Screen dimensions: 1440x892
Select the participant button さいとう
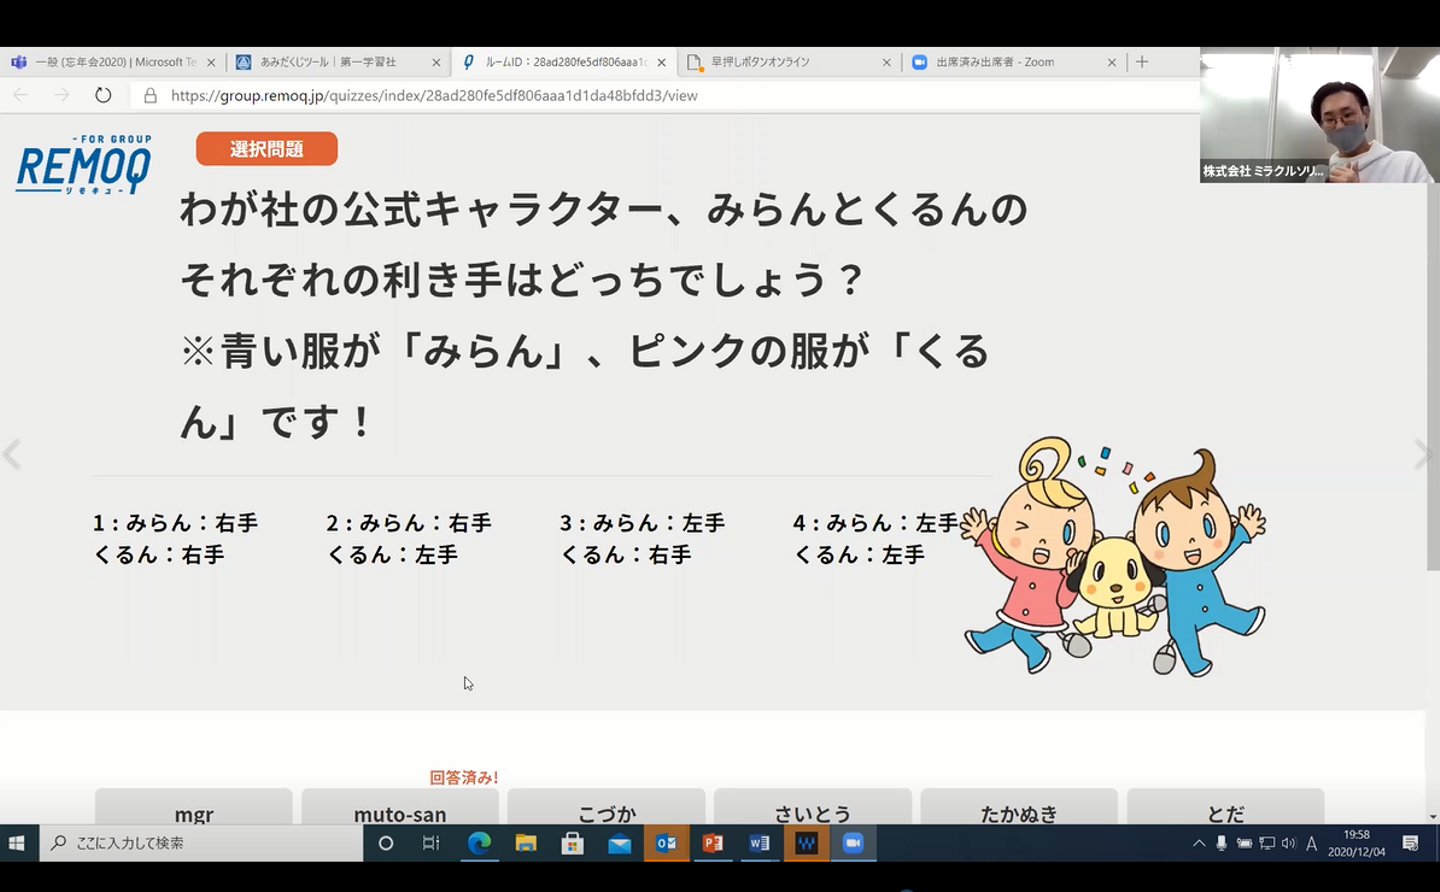click(x=812, y=812)
